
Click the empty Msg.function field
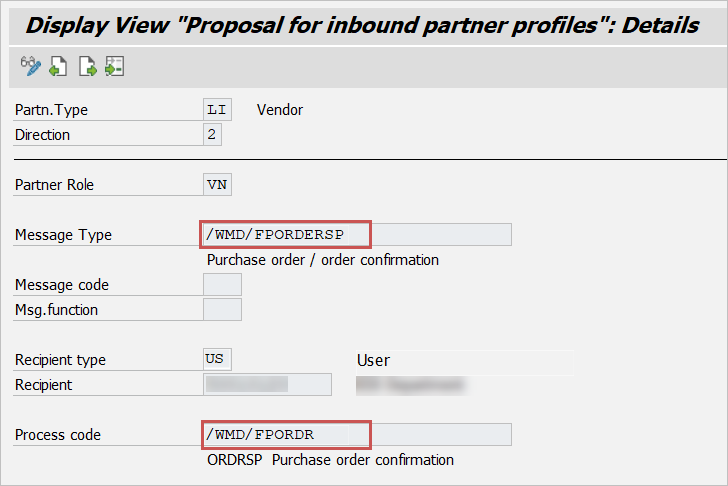pos(222,310)
